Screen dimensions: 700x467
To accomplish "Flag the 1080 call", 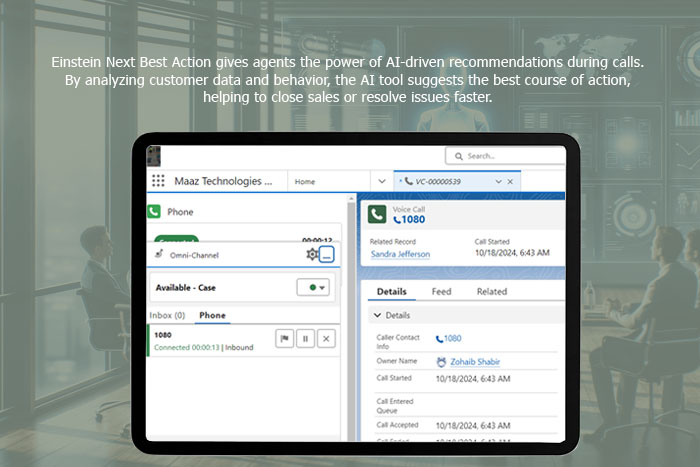I will 284,338.
